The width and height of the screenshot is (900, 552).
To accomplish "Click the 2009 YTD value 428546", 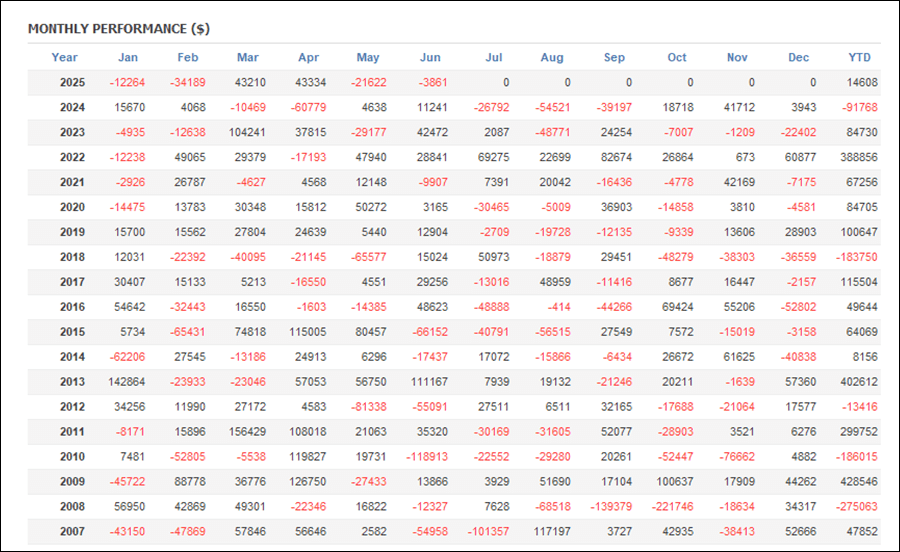I will pyautogui.click(x=859, y=482).
